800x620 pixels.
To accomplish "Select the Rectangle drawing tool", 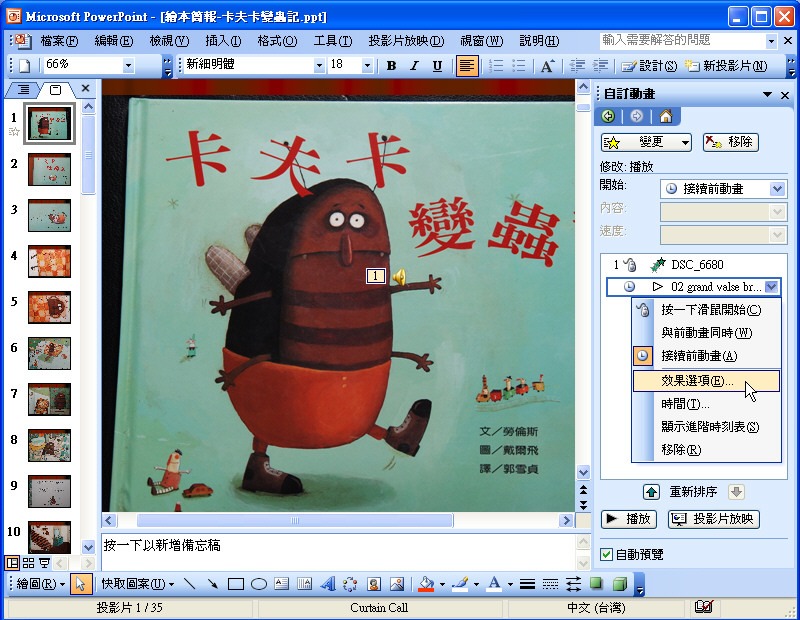I will pyautogui.click(x=236, y=584).
